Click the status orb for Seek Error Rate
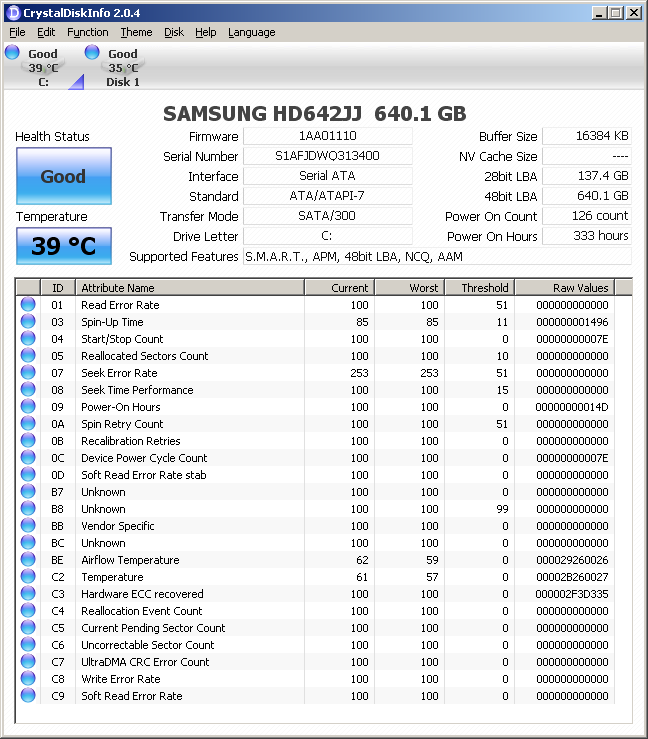 click(28, 372)
